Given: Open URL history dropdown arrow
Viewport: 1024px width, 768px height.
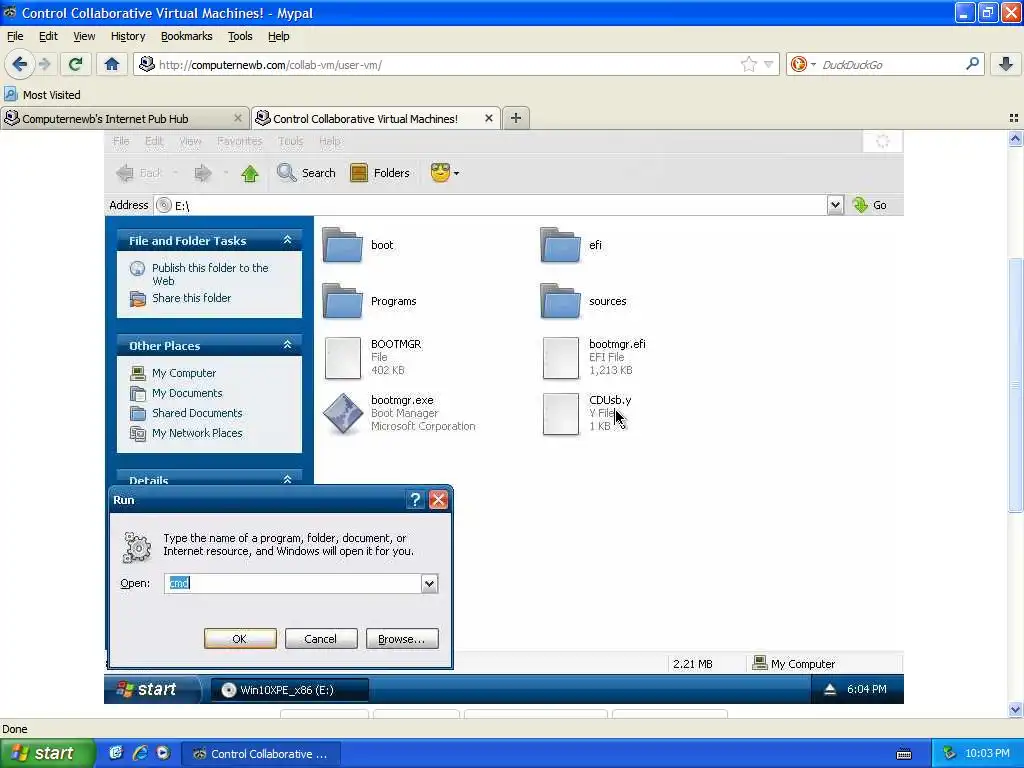Looking at the screenshot, I should 769,64.
